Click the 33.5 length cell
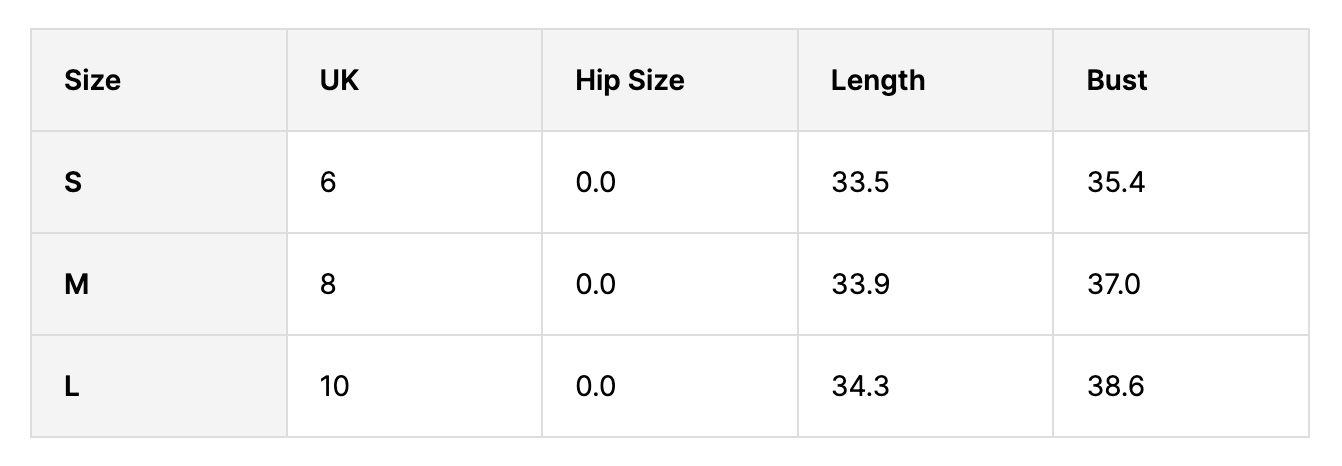 point(860,183)
